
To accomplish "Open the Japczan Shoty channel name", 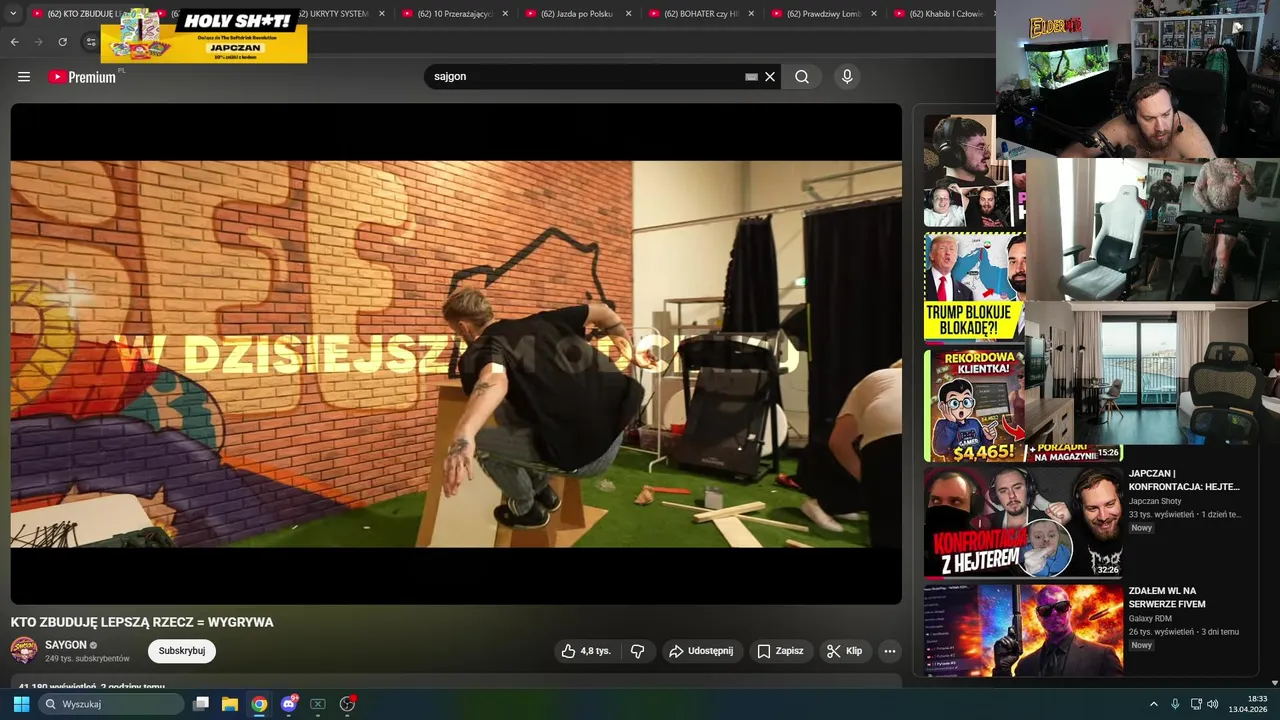I will coord(1155,501).
